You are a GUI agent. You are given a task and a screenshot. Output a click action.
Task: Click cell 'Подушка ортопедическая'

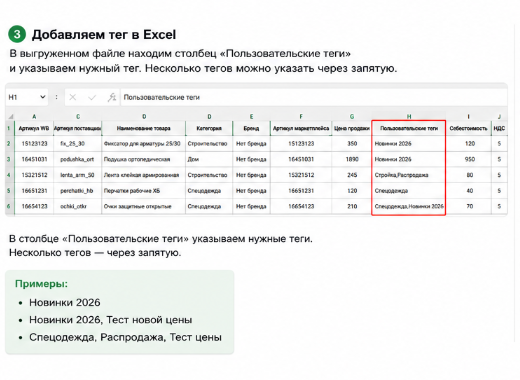click(144, 159)
